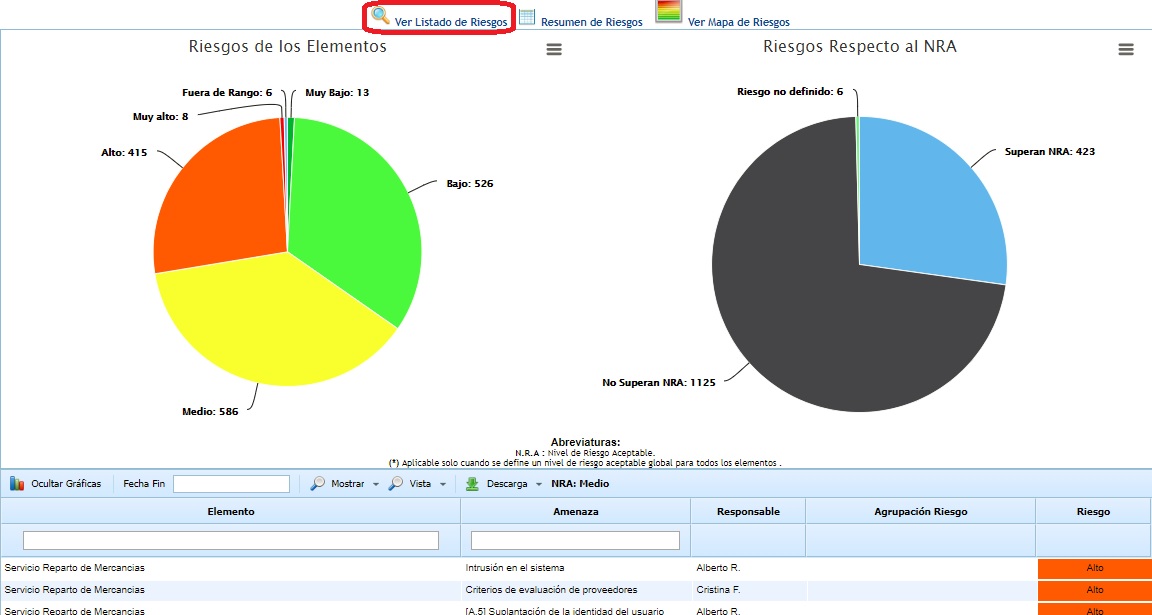The height and width of the screenshot is (615, 1152).
Task: Focus the Elemento filter text box
Action: [231, 540]
